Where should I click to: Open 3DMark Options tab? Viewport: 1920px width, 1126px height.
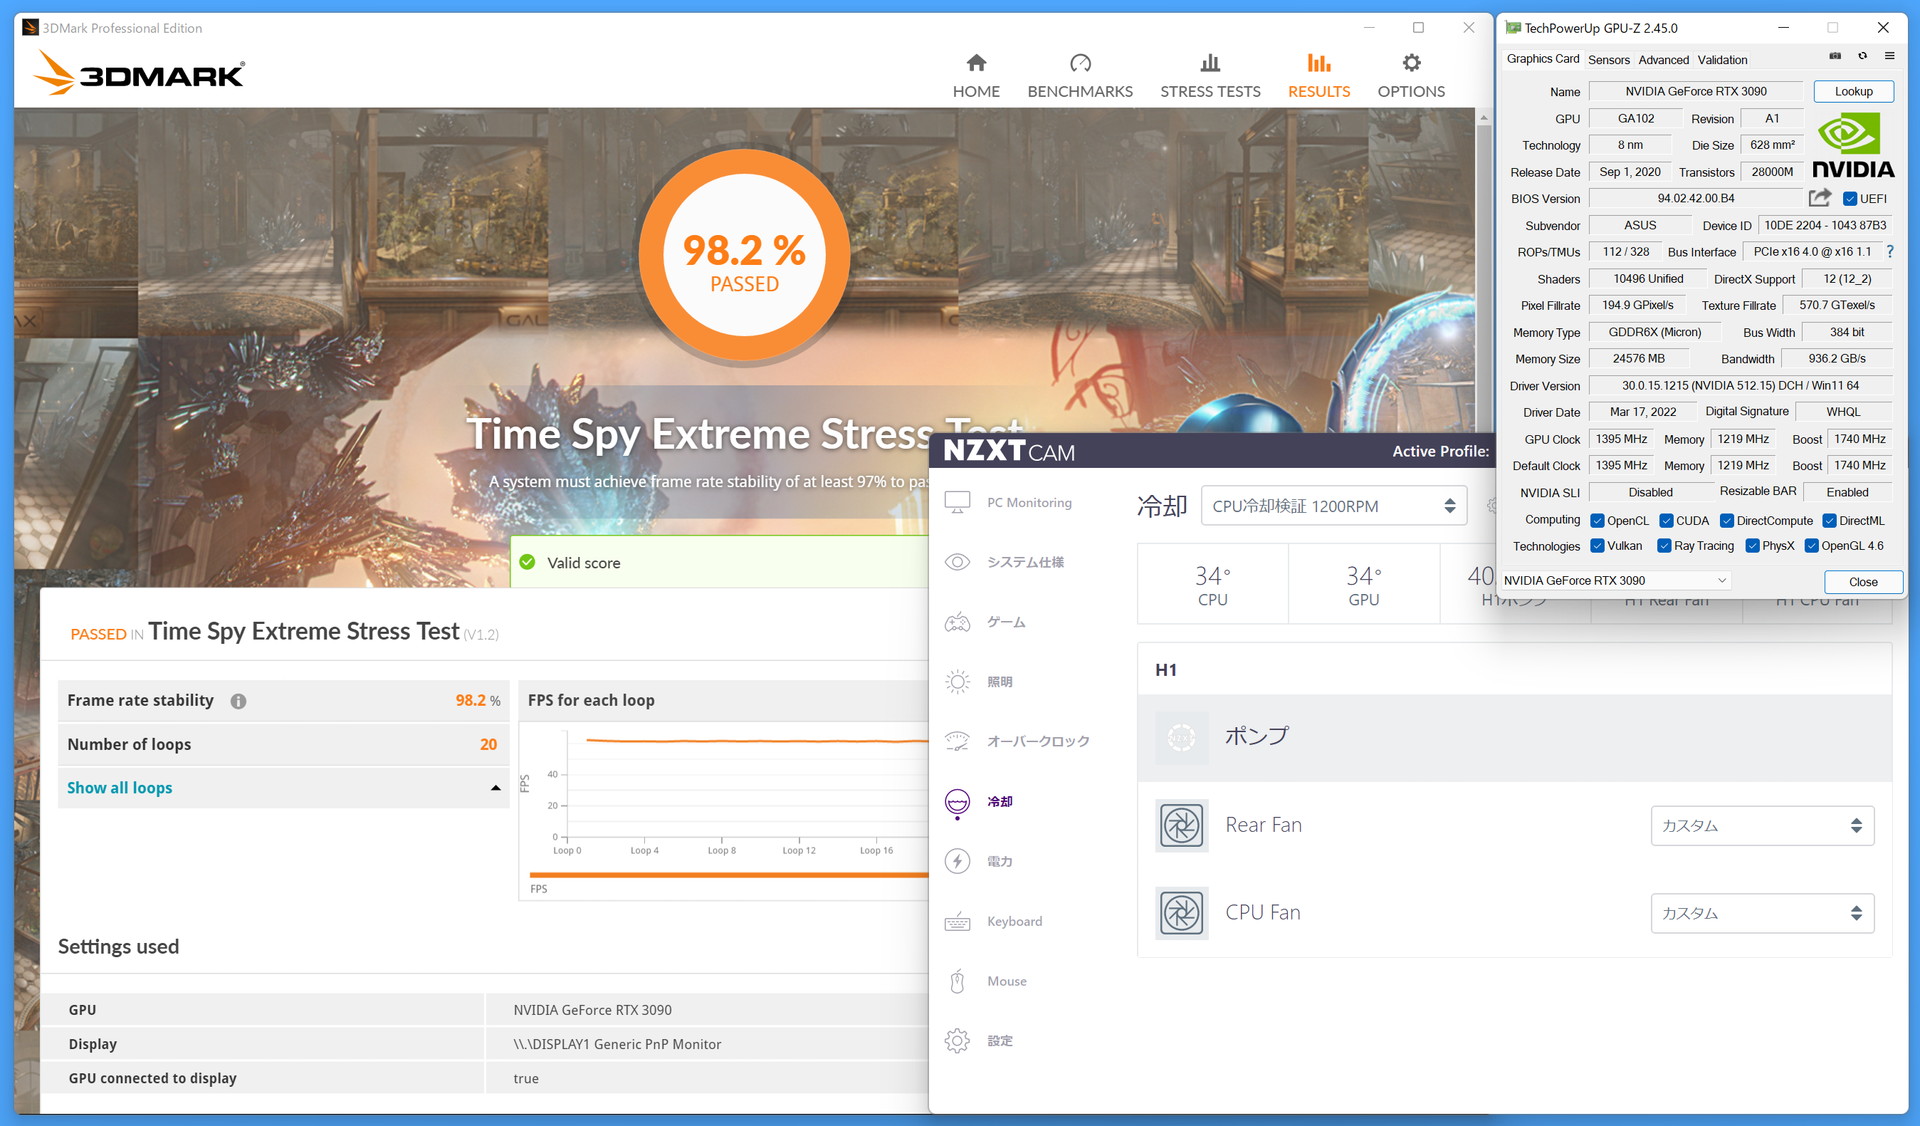(1411, 77)
